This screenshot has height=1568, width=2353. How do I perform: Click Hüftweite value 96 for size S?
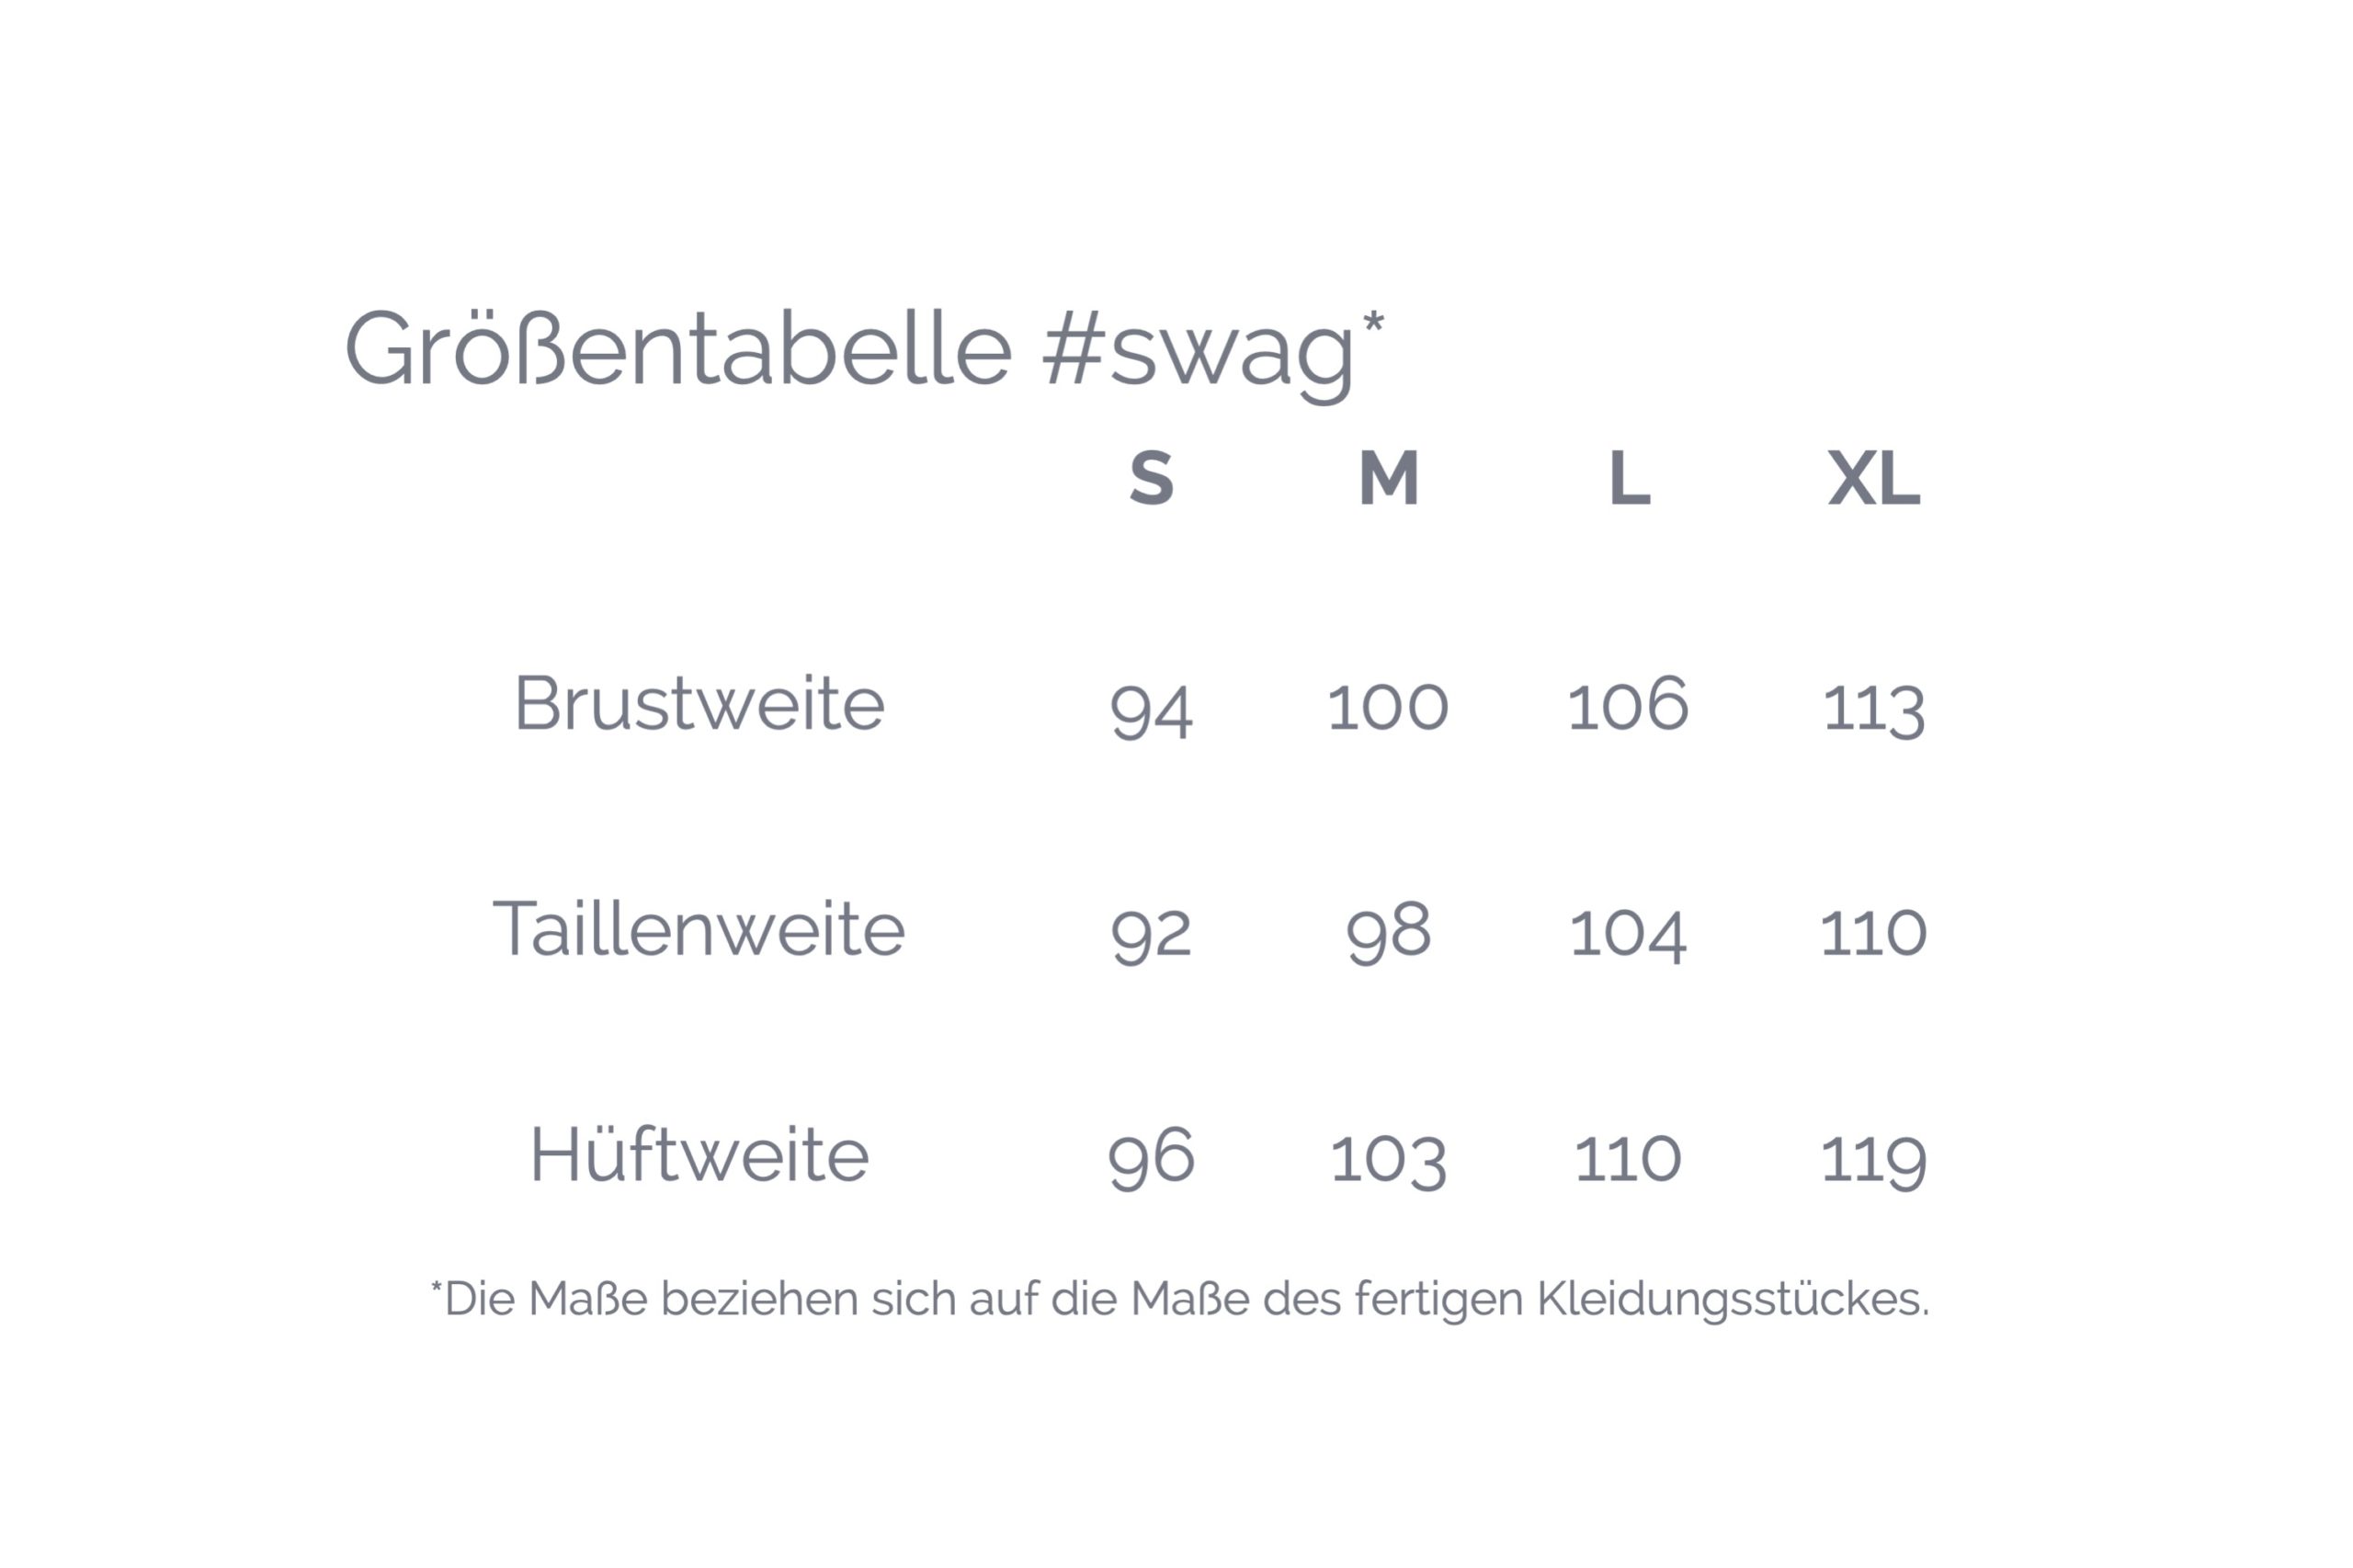point(1151,1158)
